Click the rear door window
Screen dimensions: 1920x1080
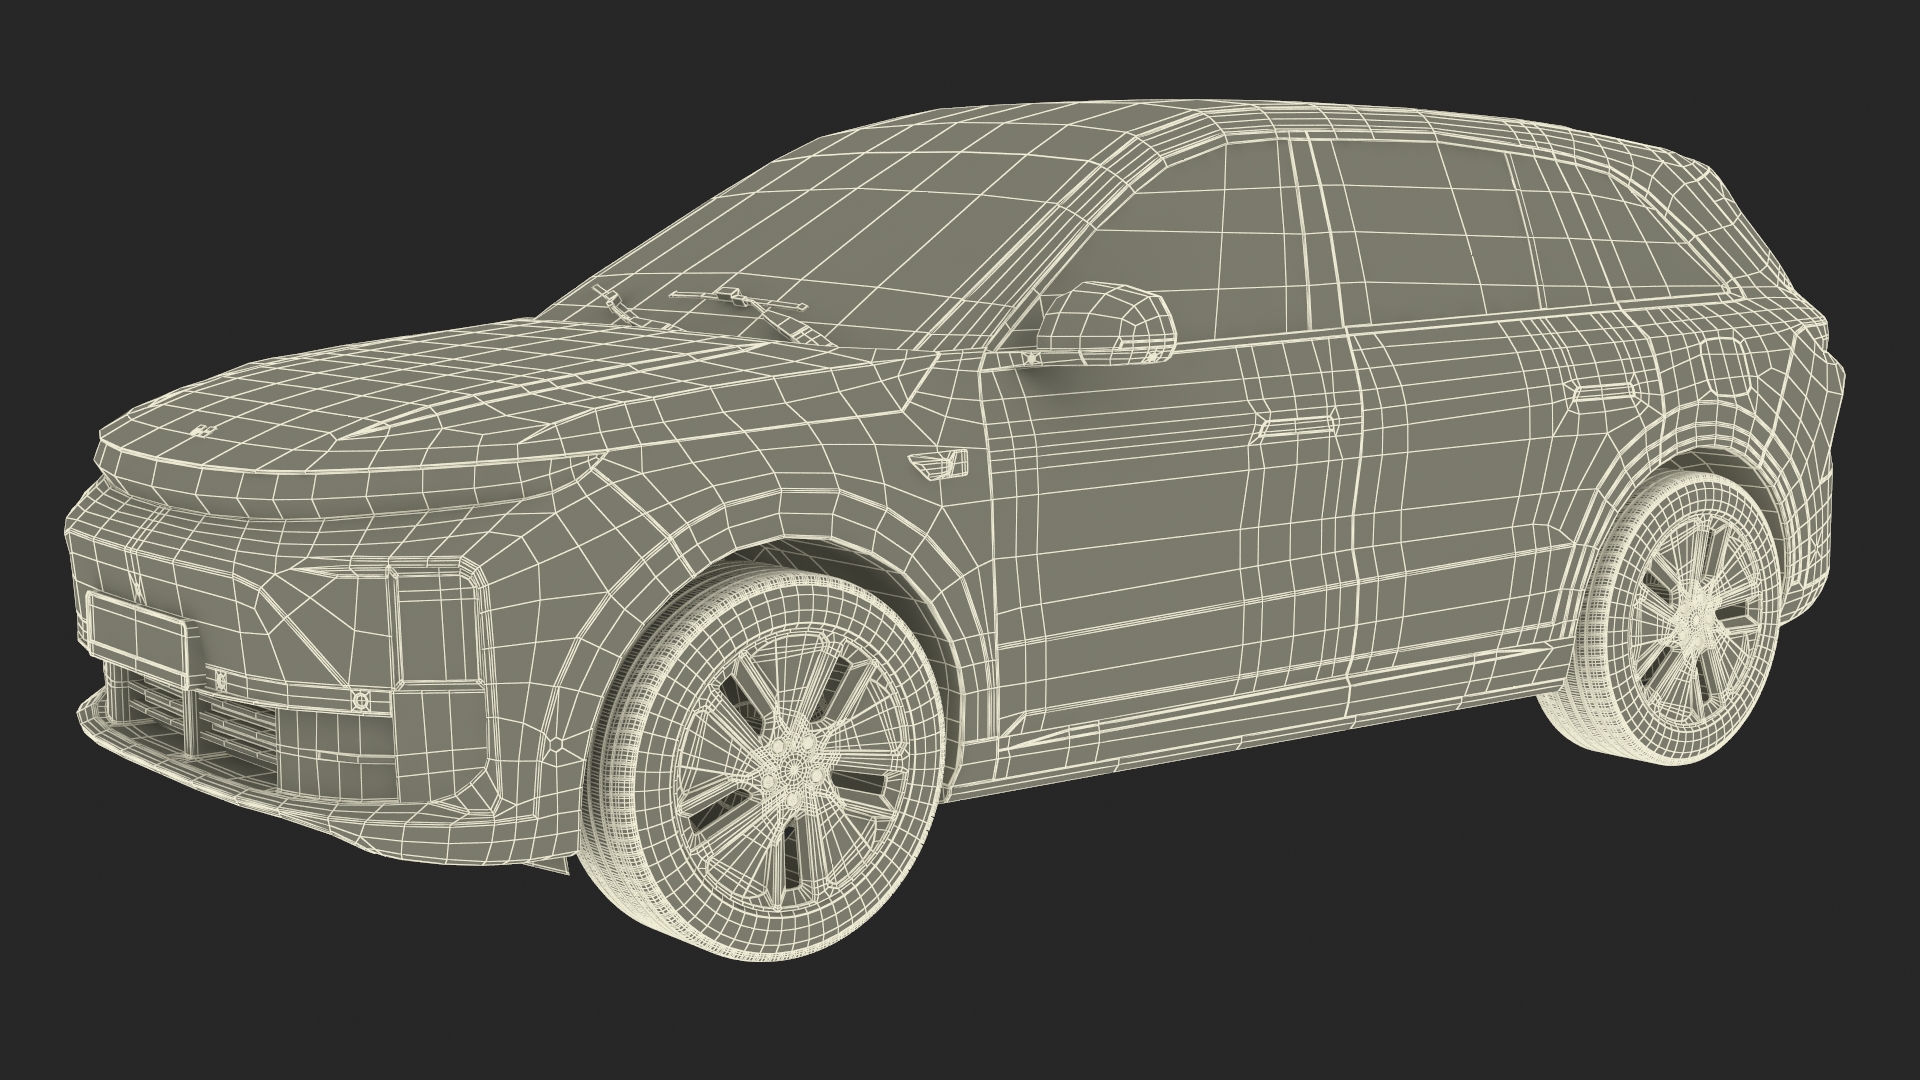(x=1420, y=230)
